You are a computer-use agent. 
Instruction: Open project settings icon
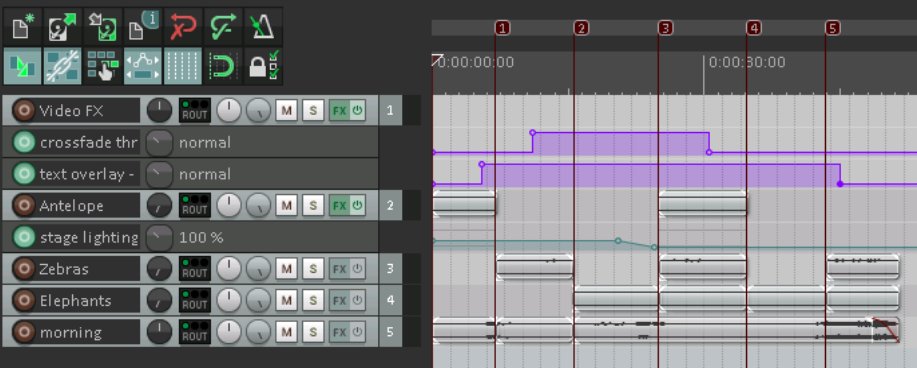coord(143,27)
